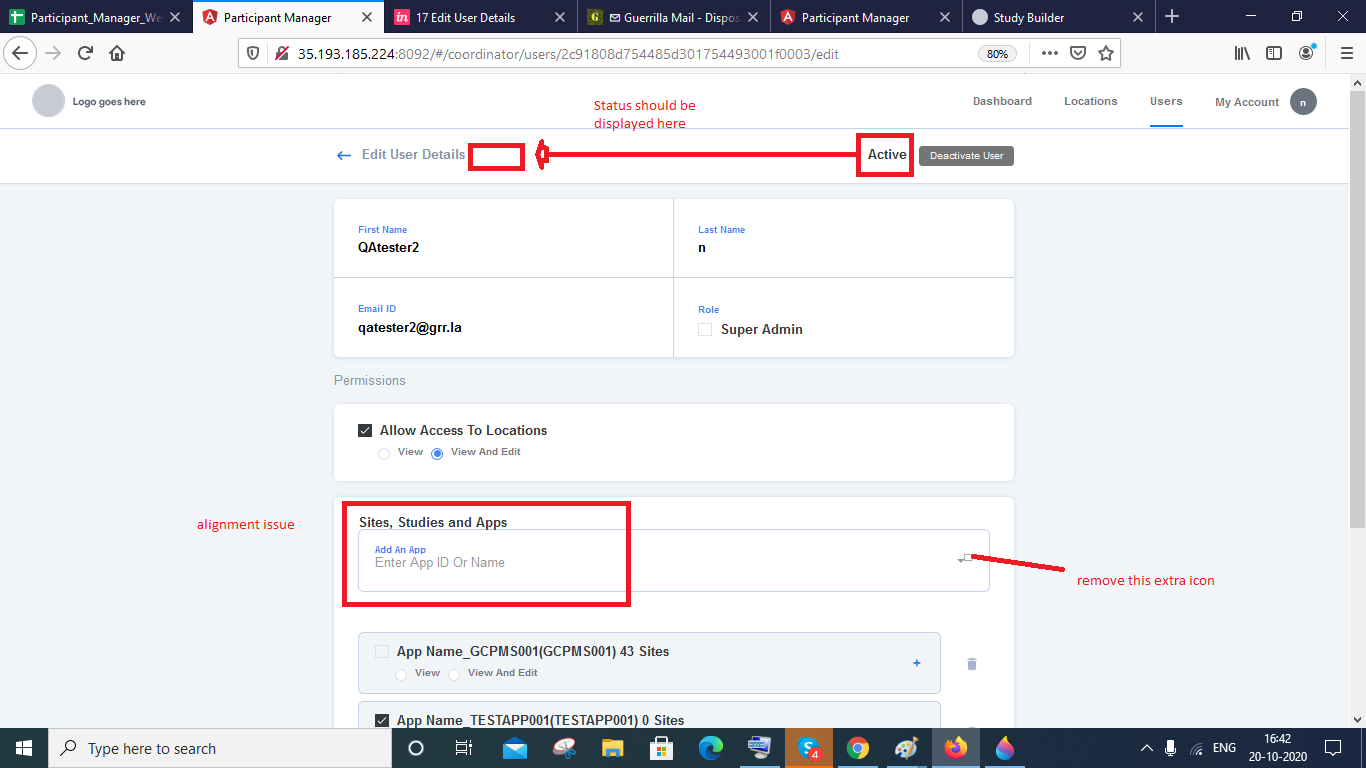
Task: Show hidden system tray icons chevron
Action: click(1146, 748)
